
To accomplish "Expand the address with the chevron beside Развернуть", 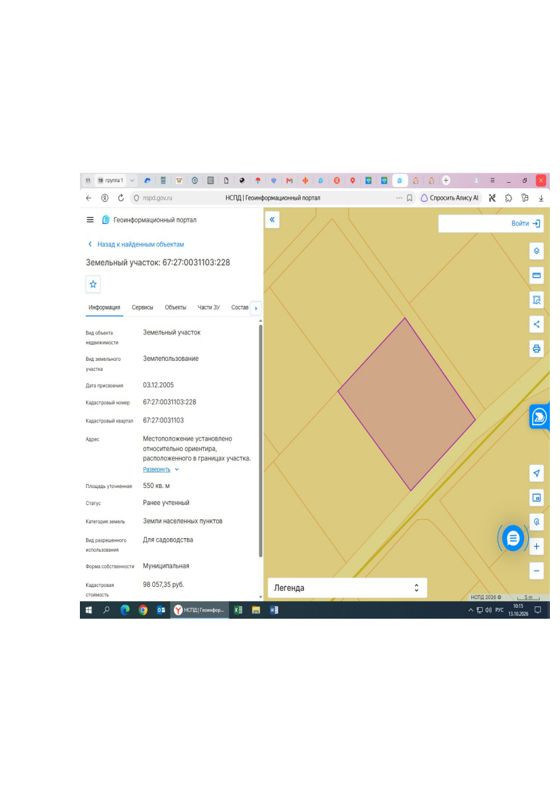I will click(177, 470).
